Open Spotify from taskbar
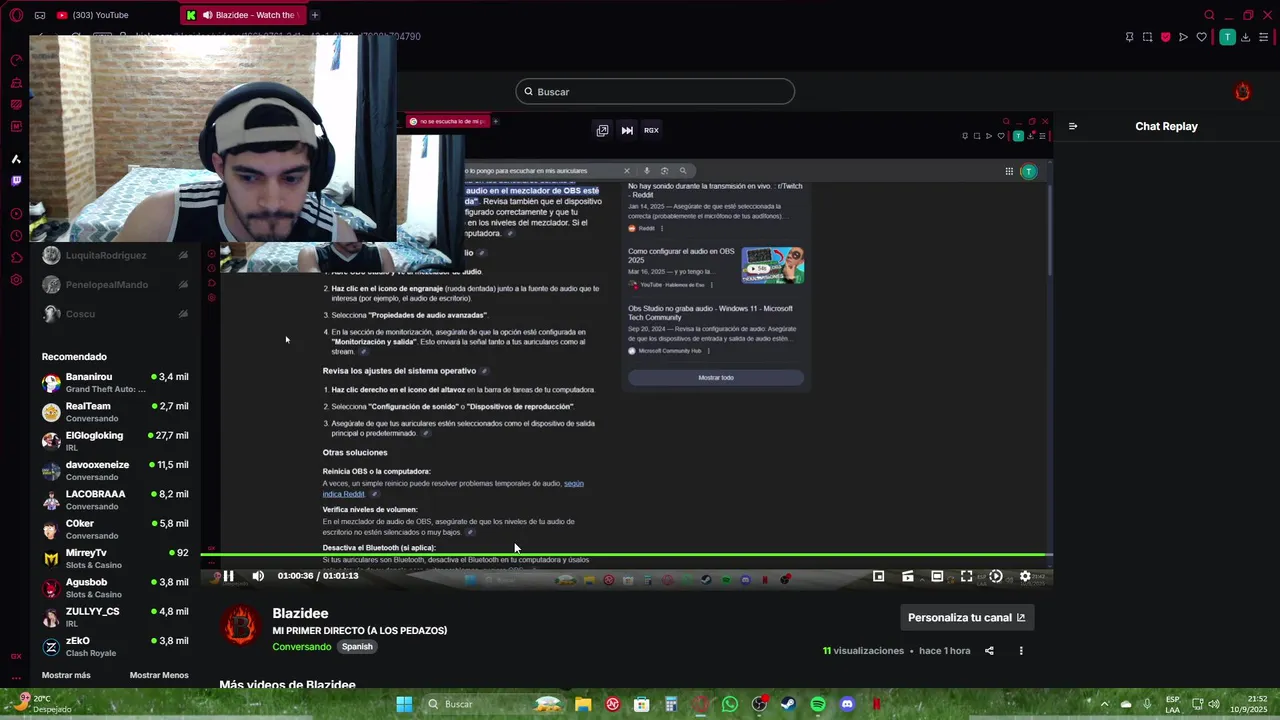This screenshot has width=1280, height=720. click(818, 704)
